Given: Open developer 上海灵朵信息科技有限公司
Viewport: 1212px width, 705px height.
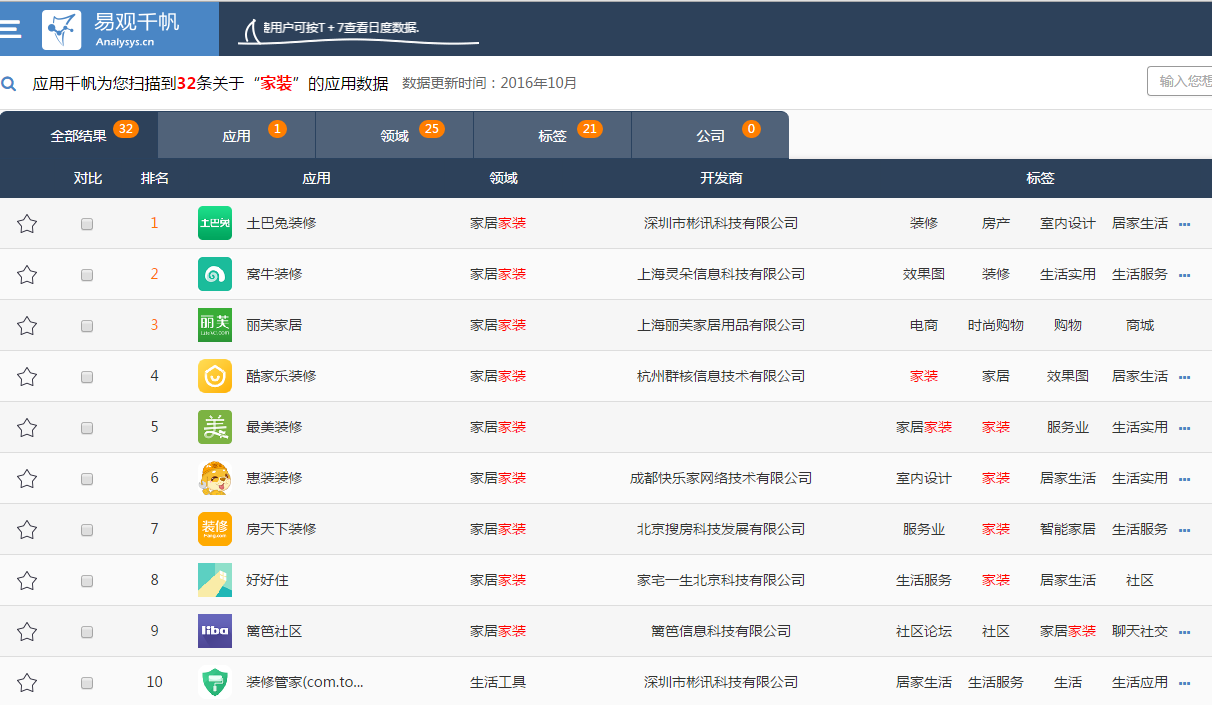Looking at the screenshot, I should click(x=721, y=274).
